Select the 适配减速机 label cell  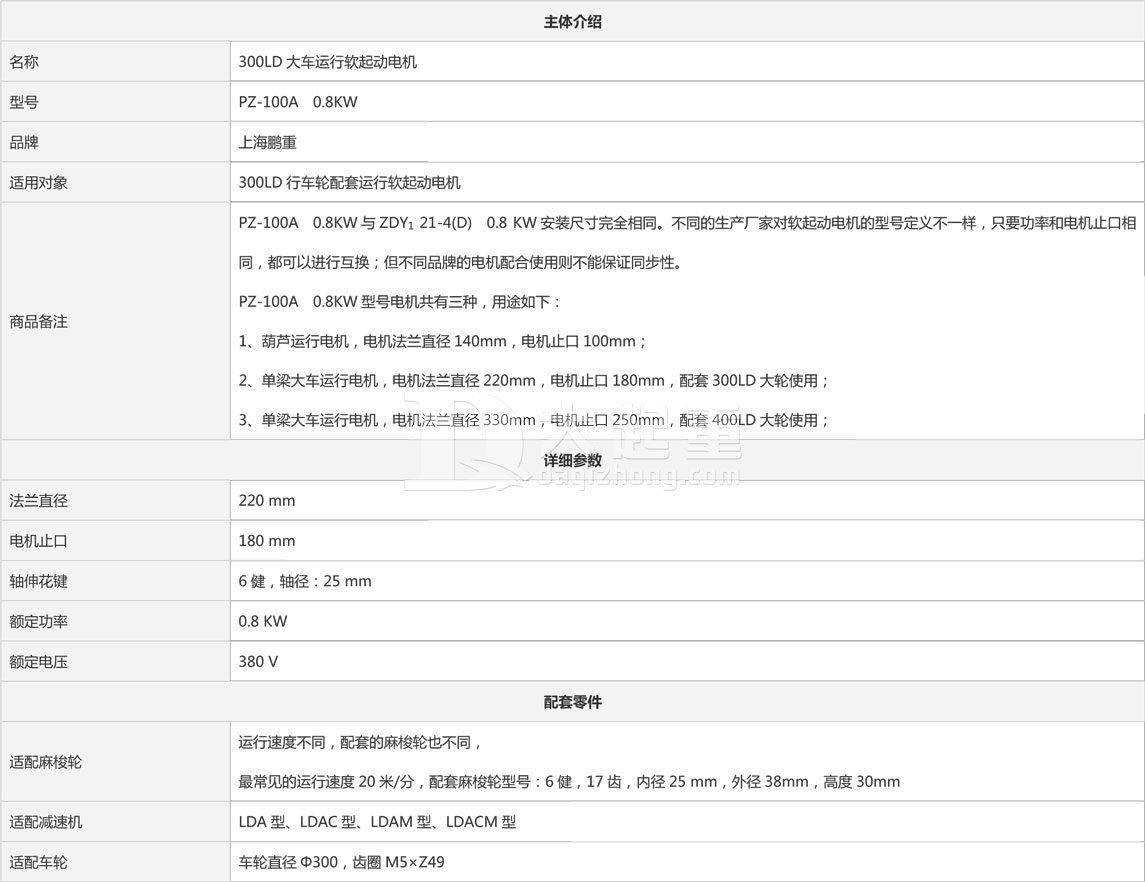click(x=115, y=822)
